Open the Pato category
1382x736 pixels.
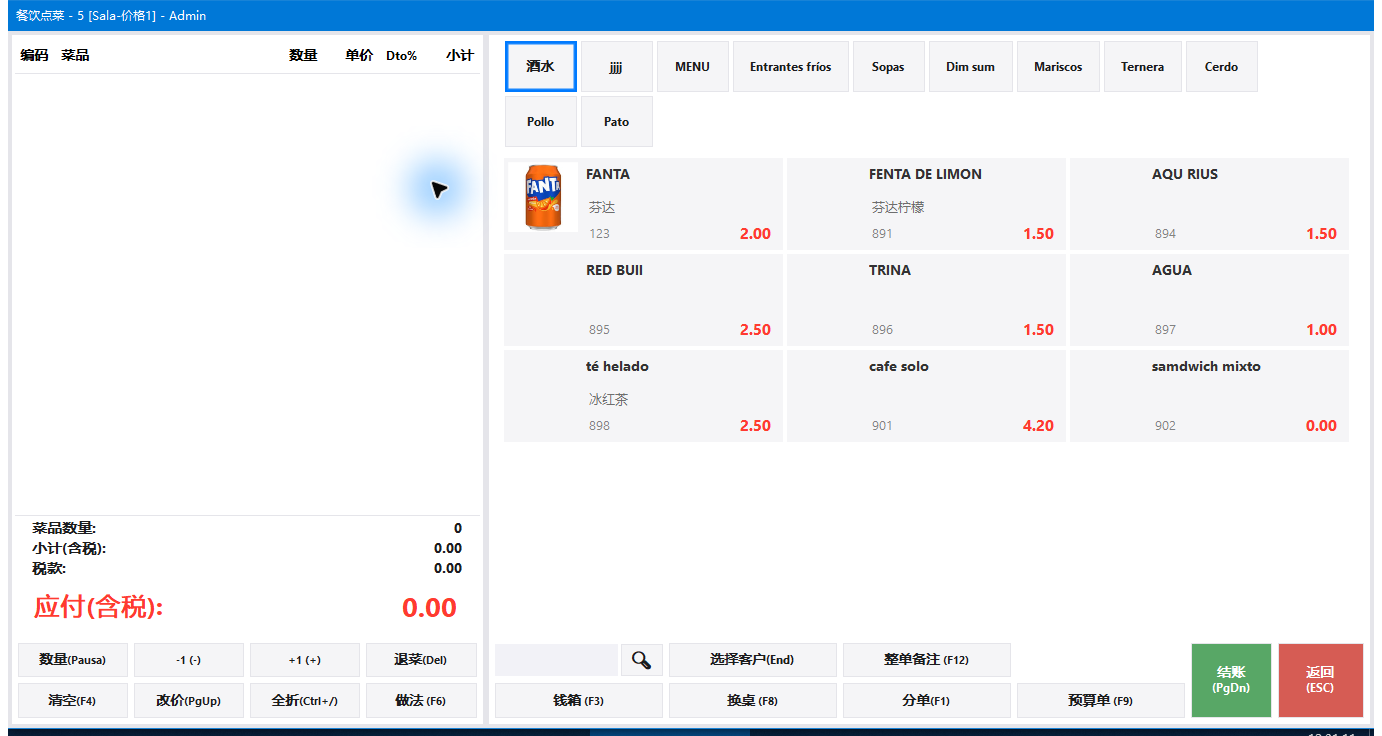coord(617,122)
